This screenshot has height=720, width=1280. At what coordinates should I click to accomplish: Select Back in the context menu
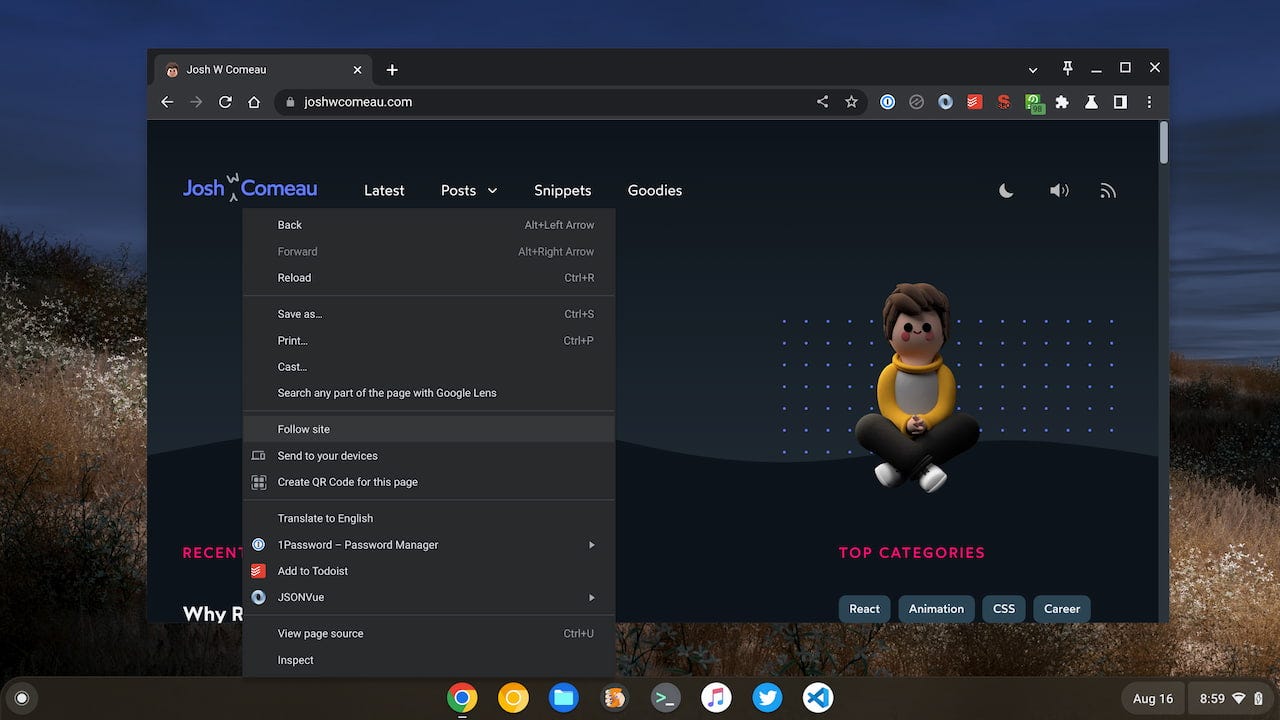click(x=428, y=225)
